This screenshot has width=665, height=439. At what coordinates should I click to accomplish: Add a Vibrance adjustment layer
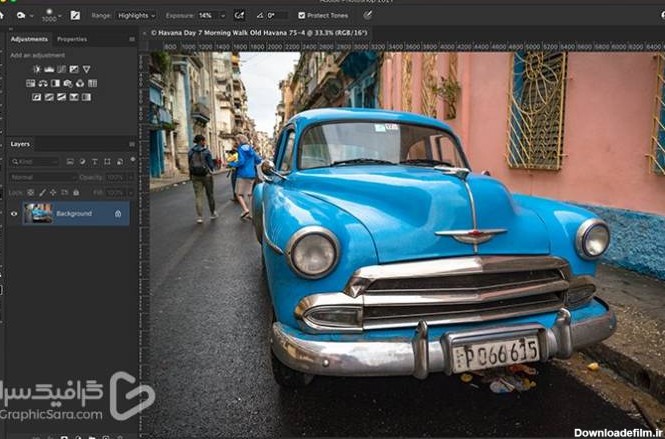(87, 69)
